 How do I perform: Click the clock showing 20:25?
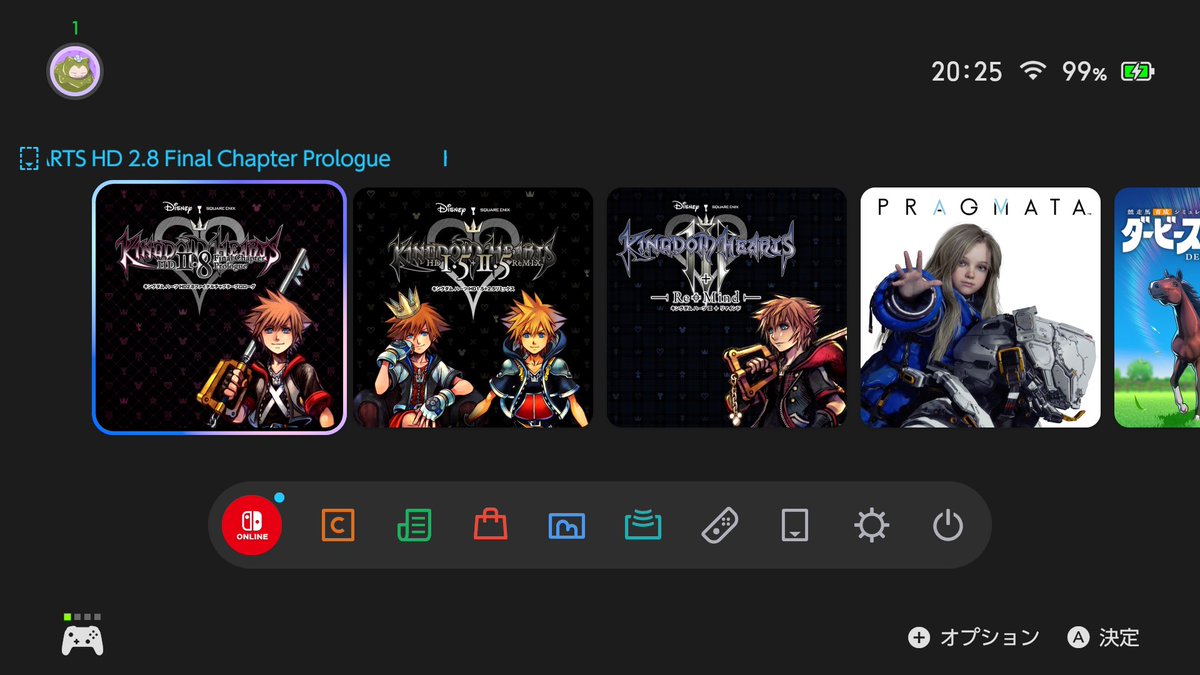(966, 72)
